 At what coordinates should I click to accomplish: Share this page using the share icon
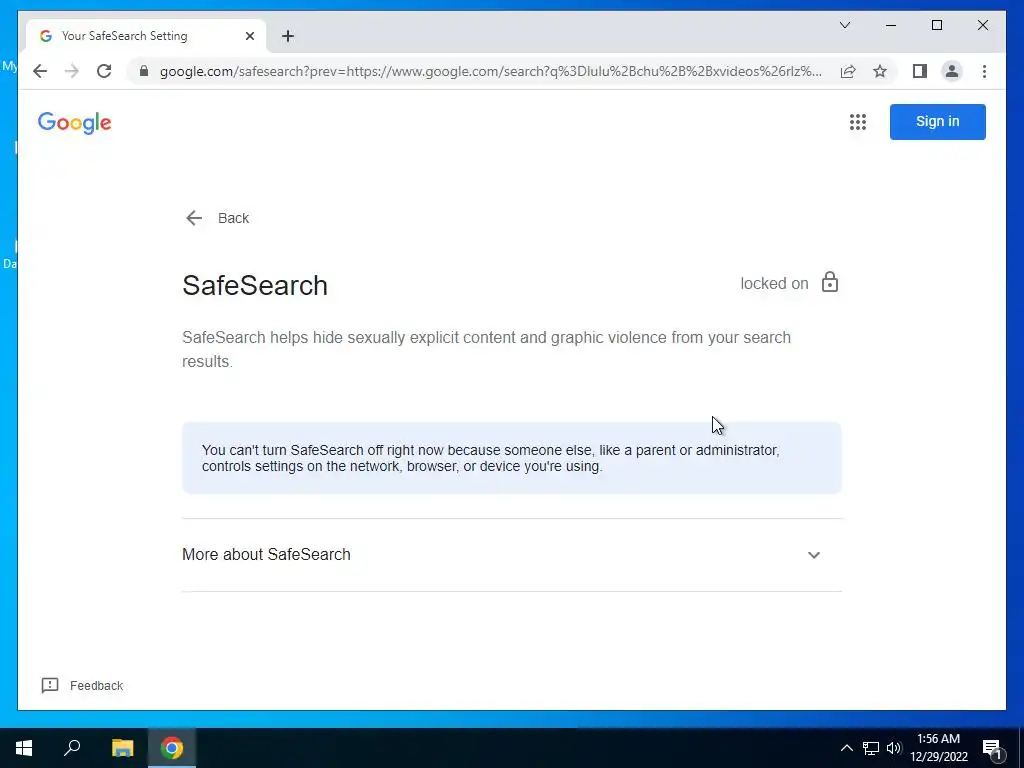point(848,71)
